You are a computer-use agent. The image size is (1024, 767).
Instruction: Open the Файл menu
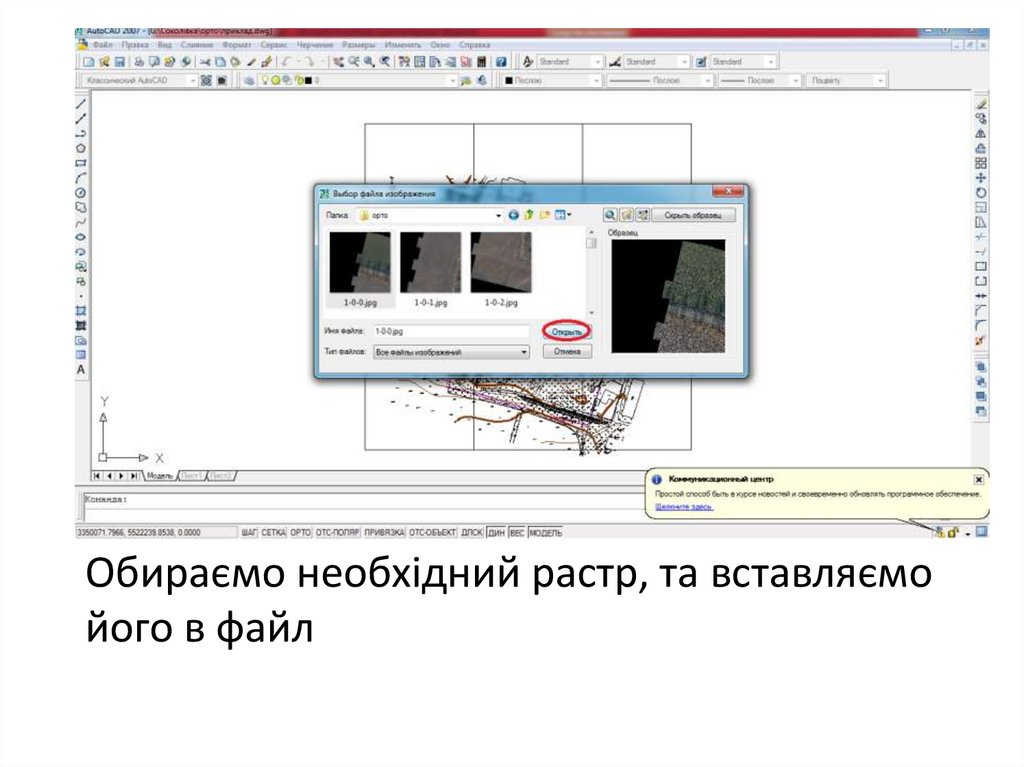[x=103, y=45]
